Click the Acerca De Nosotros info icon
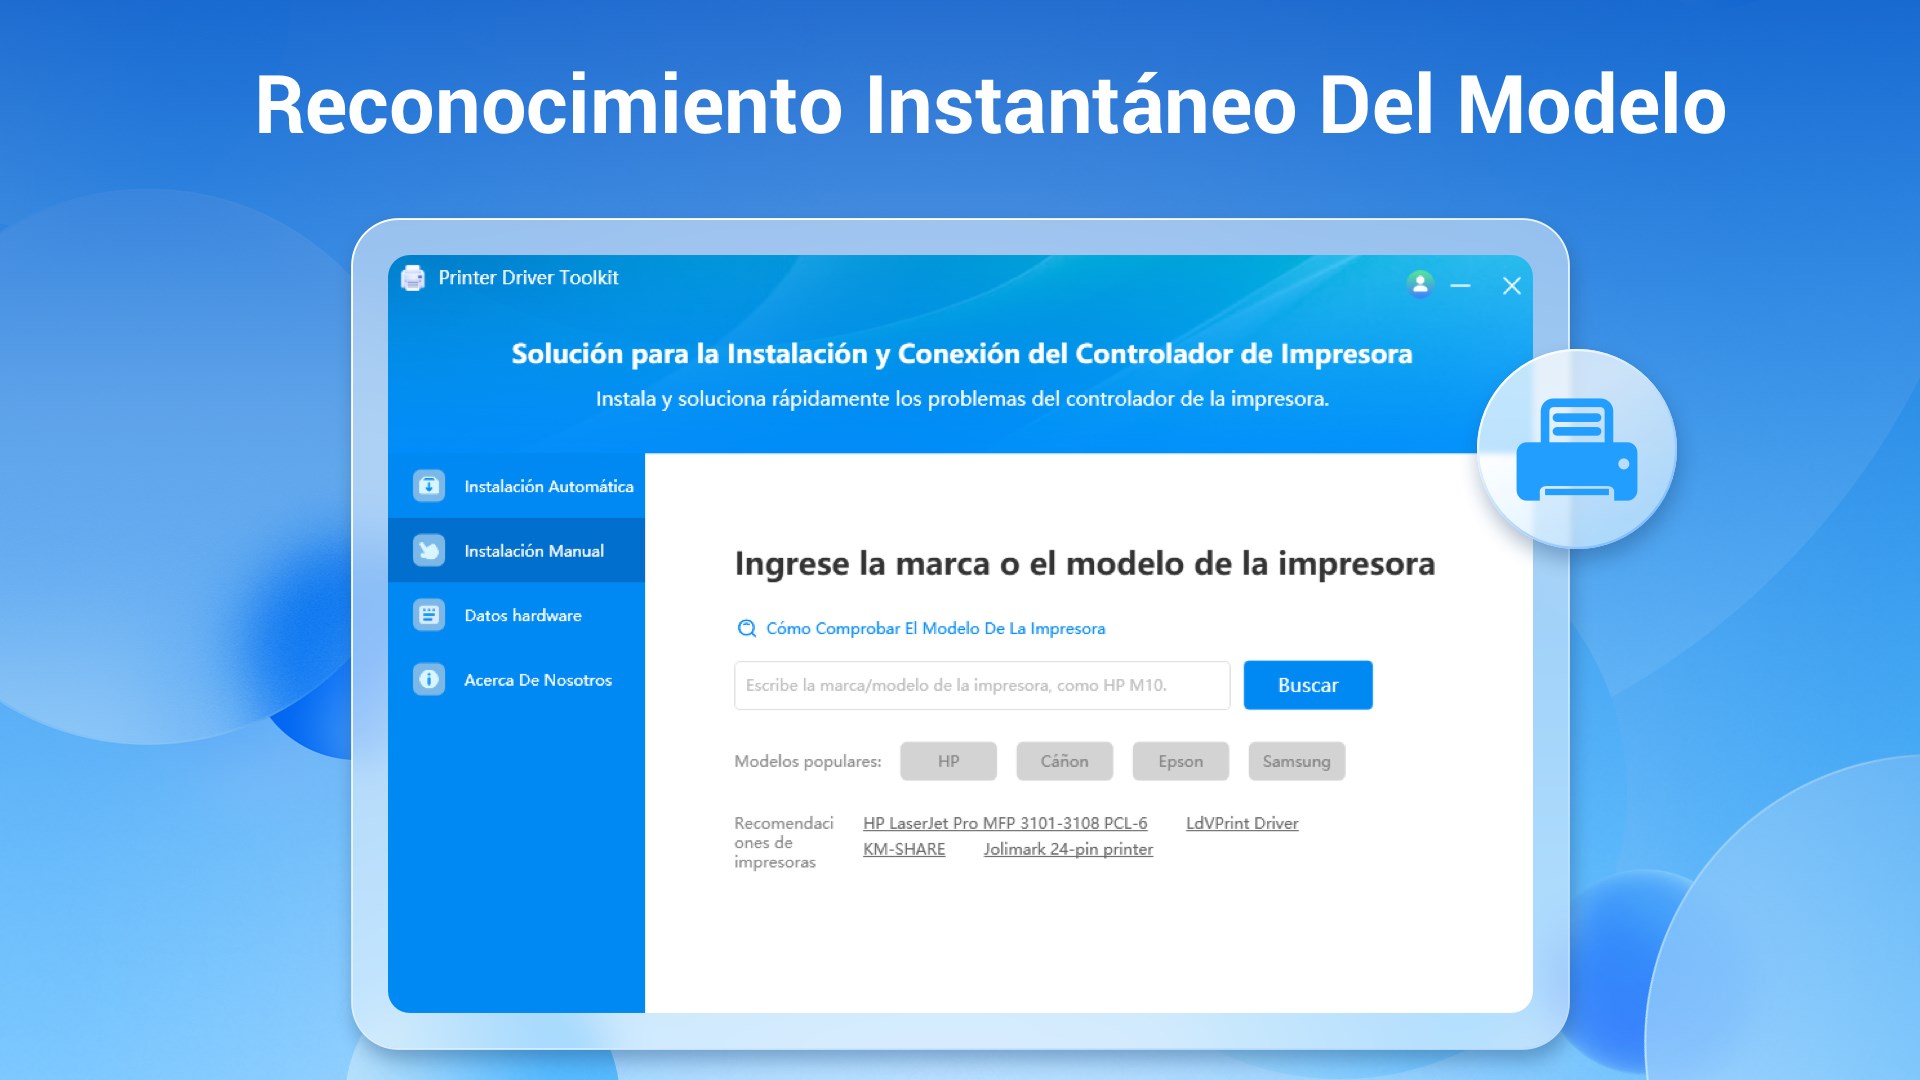 point(429,680)
